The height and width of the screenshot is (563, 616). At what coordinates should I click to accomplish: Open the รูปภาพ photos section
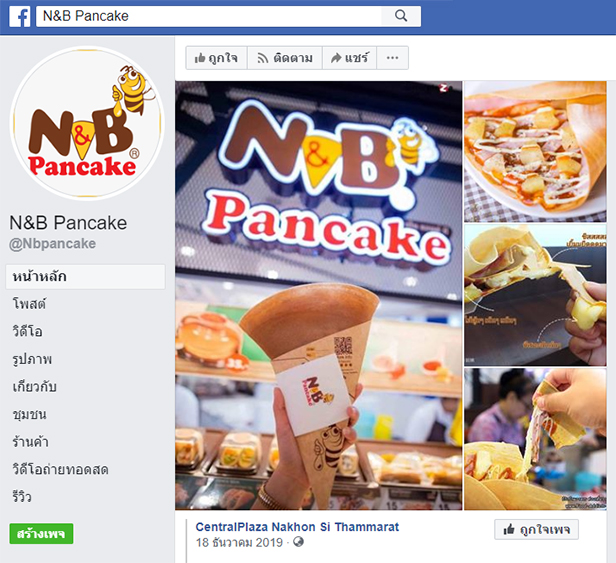[x=32, y=359]
